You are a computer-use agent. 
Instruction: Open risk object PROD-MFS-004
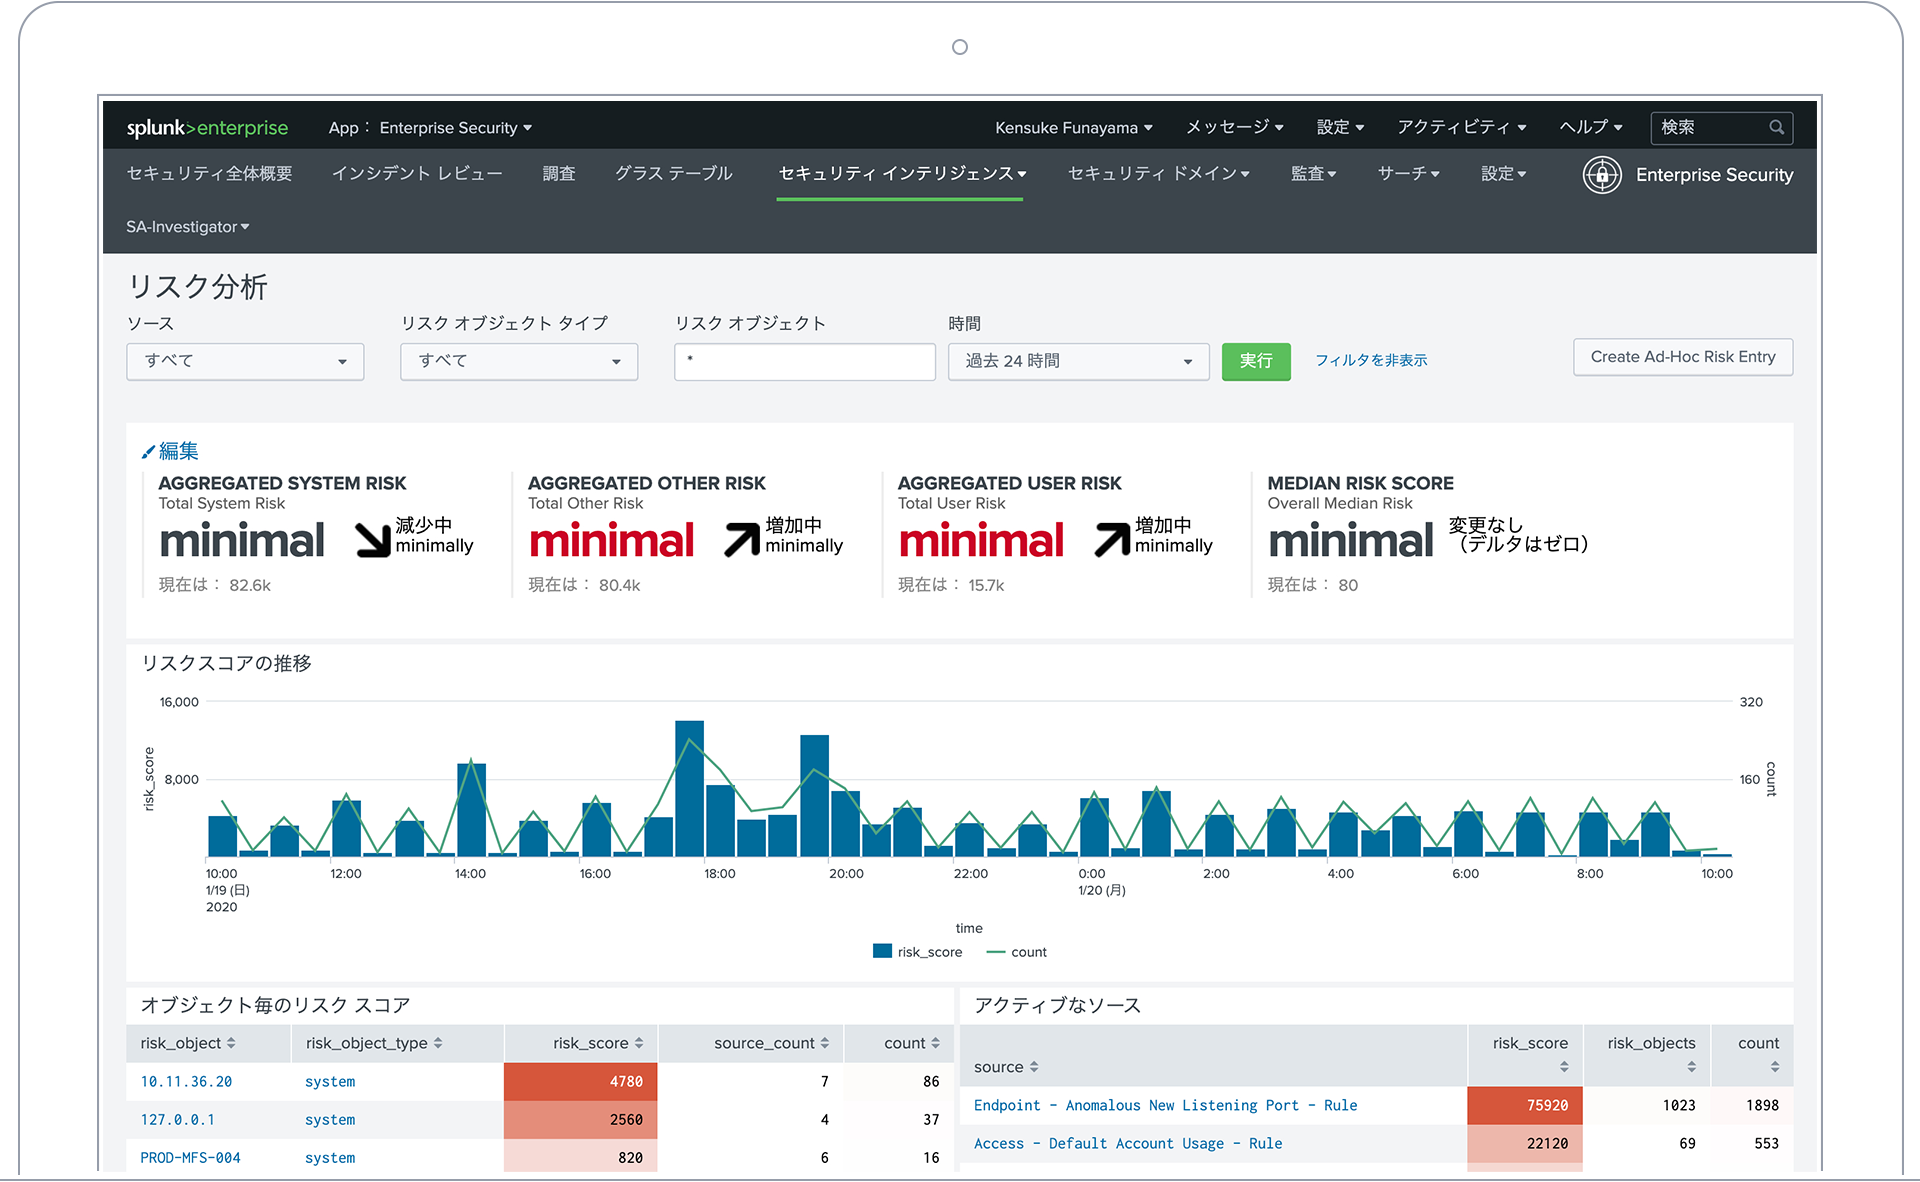(x=190, y=1158)
